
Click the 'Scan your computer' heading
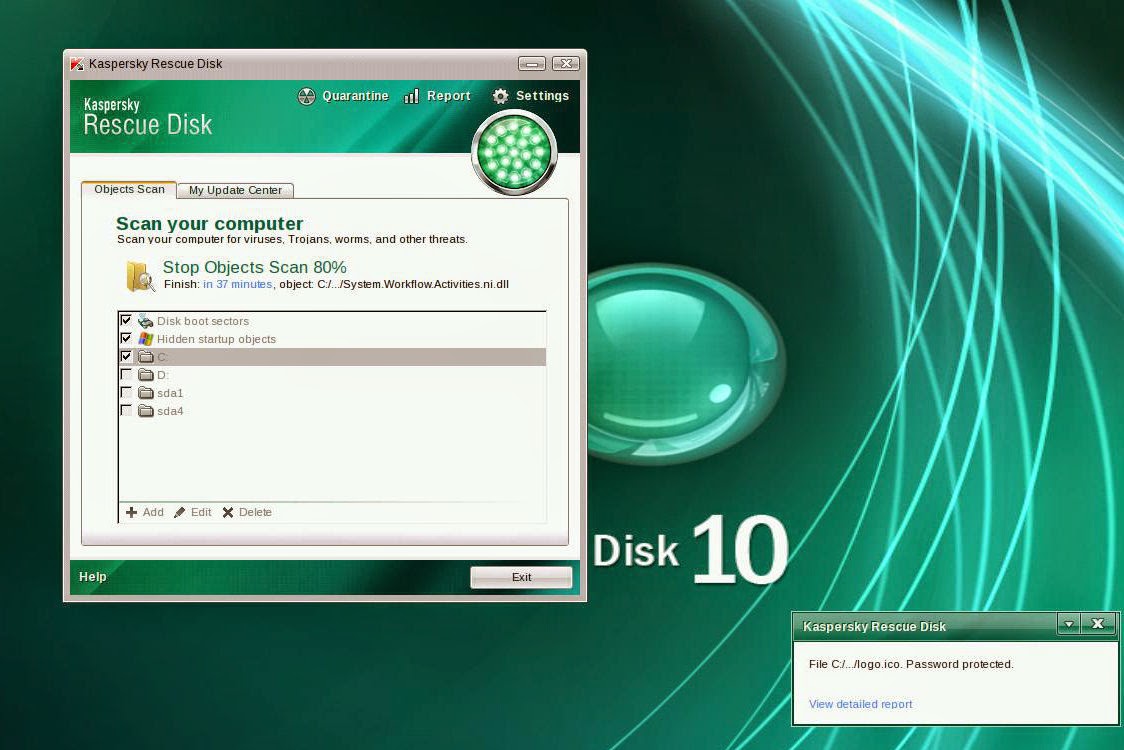click(209, 223)
